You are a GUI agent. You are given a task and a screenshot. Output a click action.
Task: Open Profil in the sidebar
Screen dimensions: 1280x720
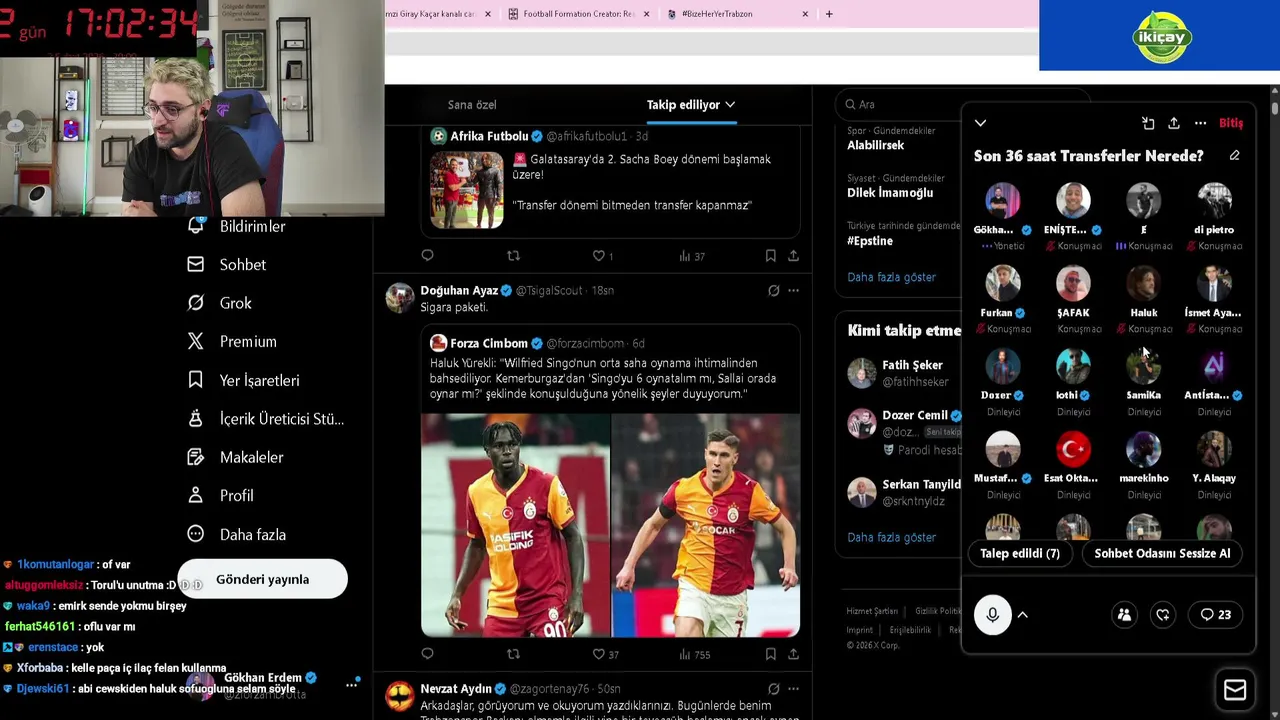(221, 495)
